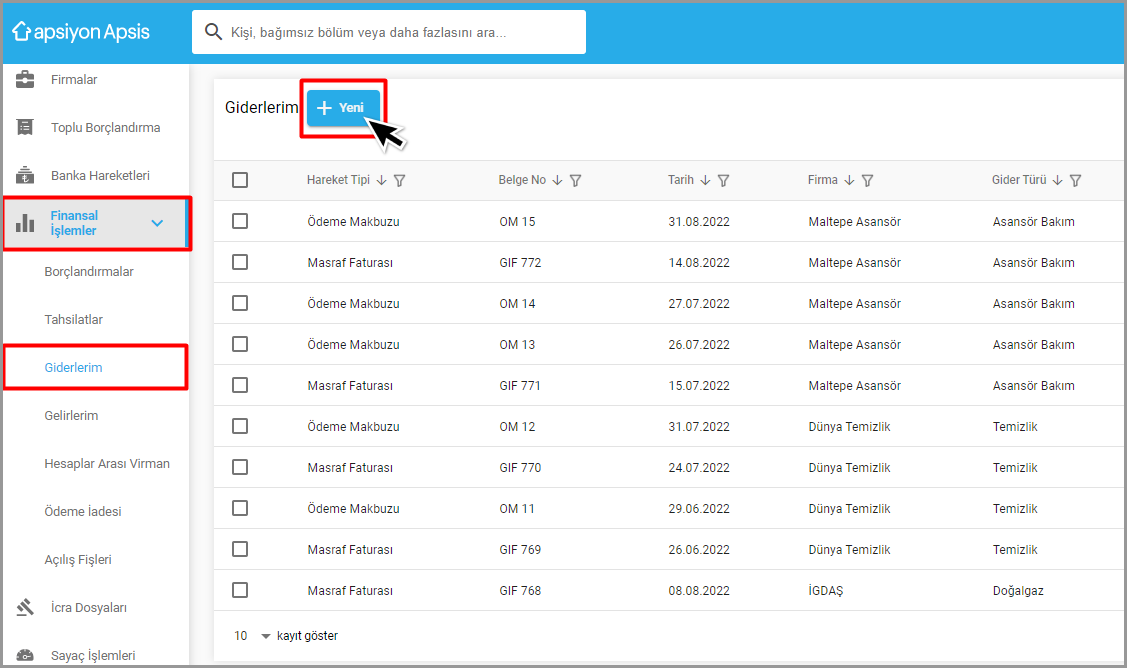The width and height of the screenshot is (1127, 668).
Task: Open İcra Dosyaları in the sidebar
Action: [x=88, y=608]
